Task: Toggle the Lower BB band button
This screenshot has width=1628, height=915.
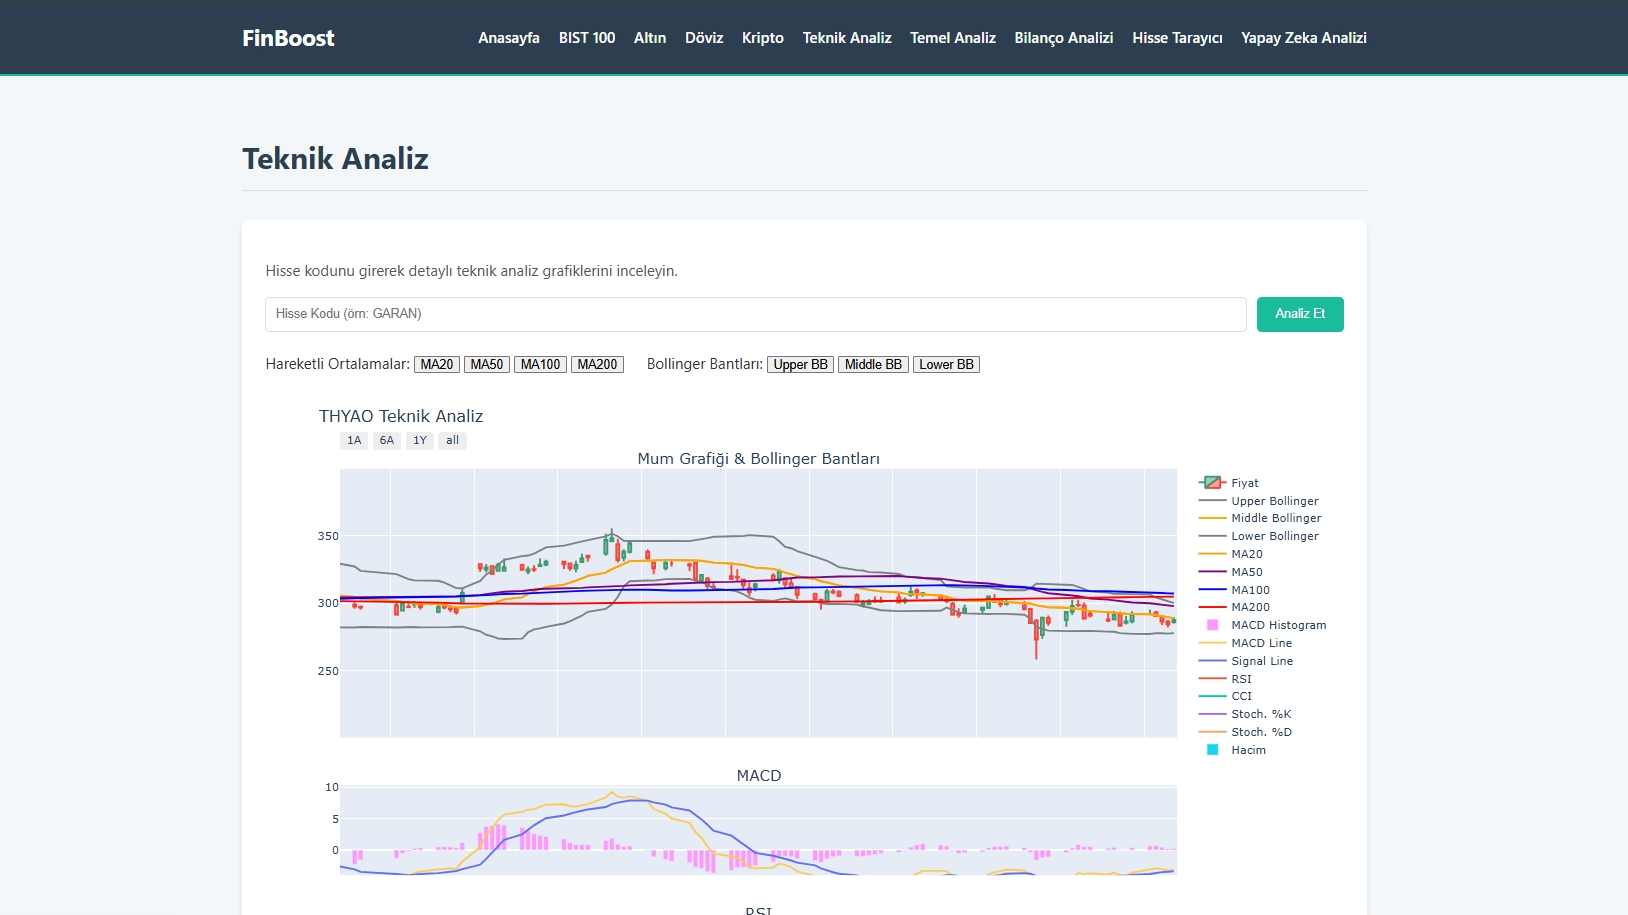Action: [x=946, y=365]
